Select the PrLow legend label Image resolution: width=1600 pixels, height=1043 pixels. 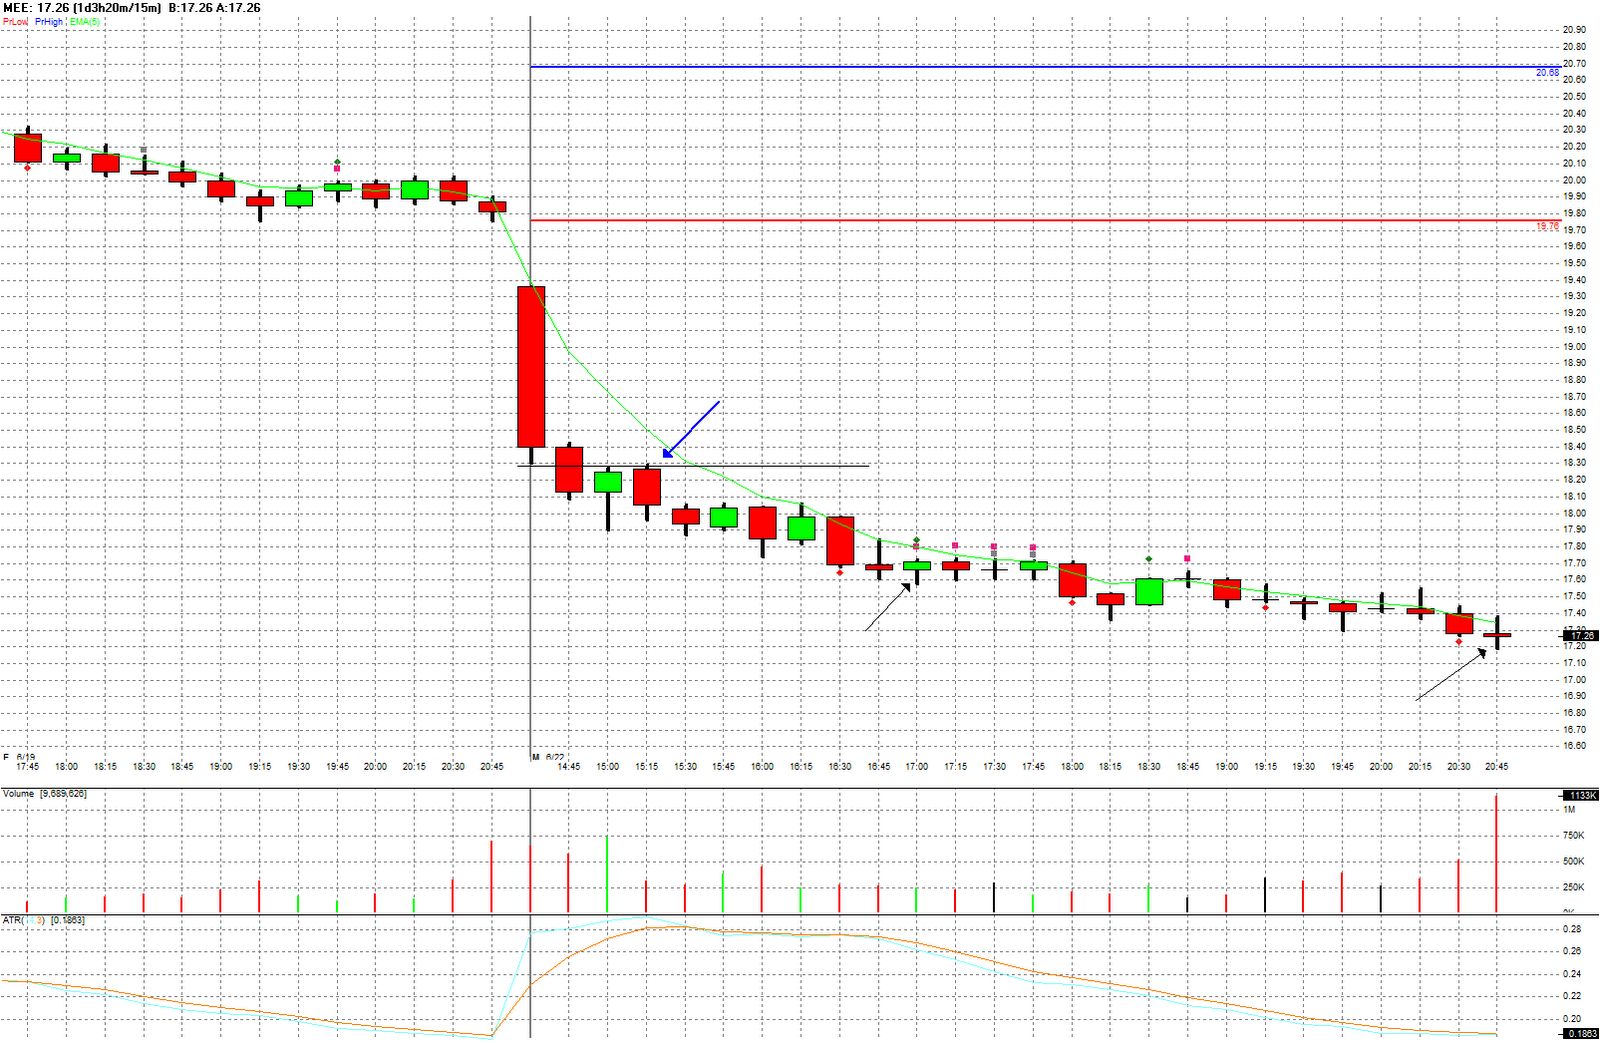[15, 21]
